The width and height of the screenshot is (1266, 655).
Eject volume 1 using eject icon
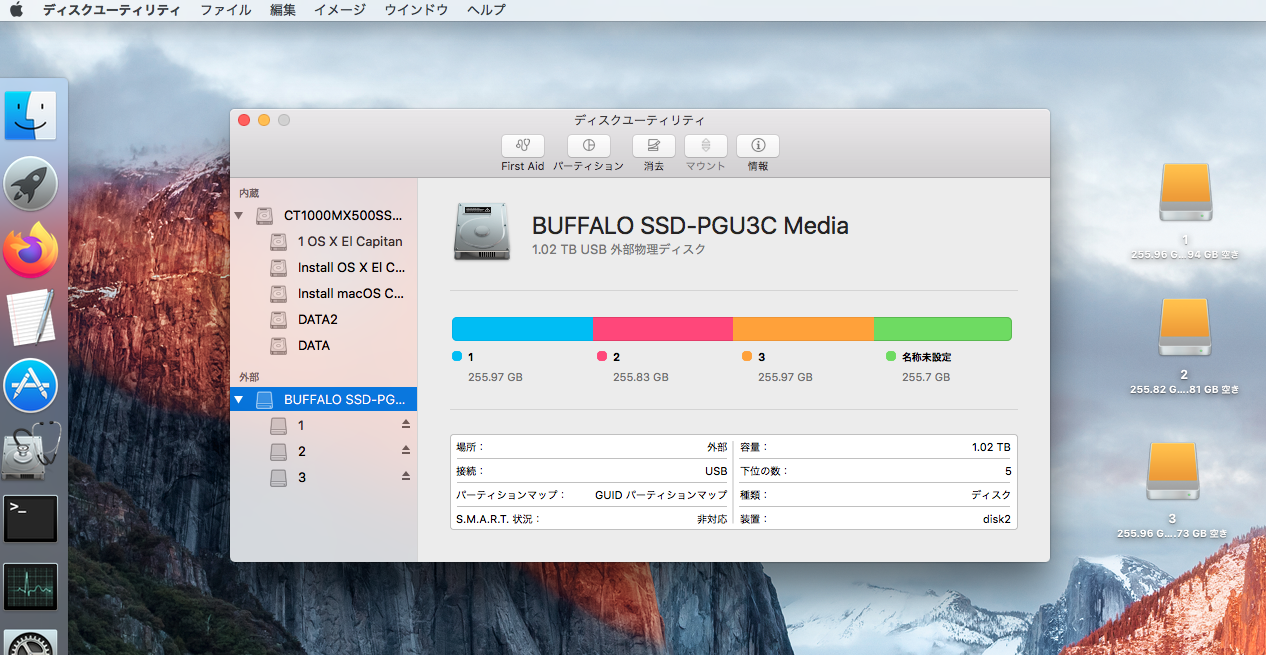pos(406,425)
